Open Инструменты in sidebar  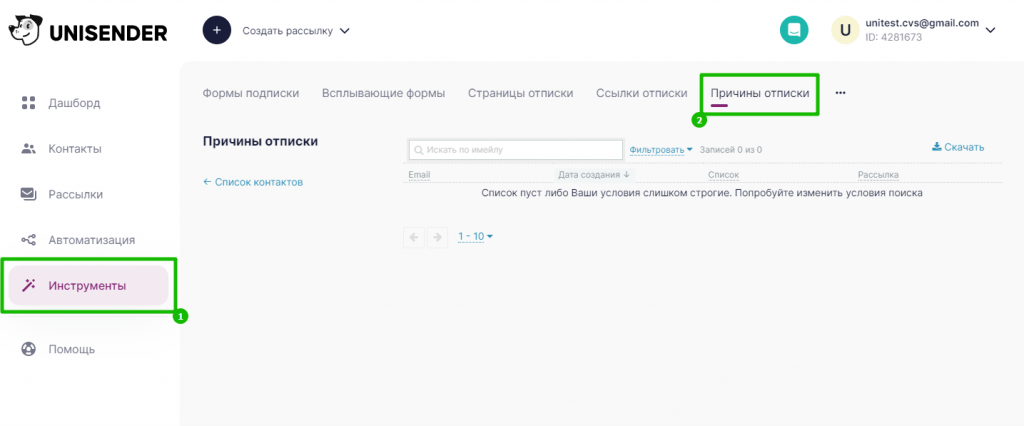pyautogui.click(x=88, y=286)
